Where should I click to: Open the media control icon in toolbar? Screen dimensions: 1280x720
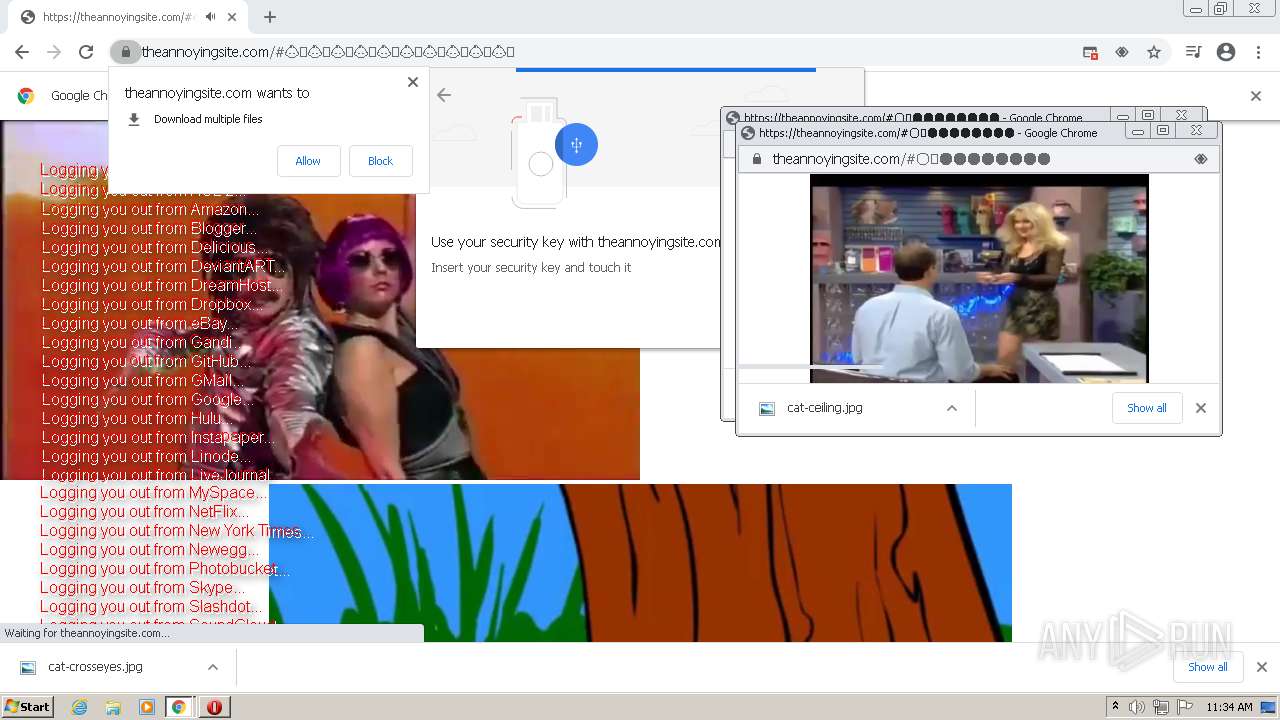[1193, 52]
